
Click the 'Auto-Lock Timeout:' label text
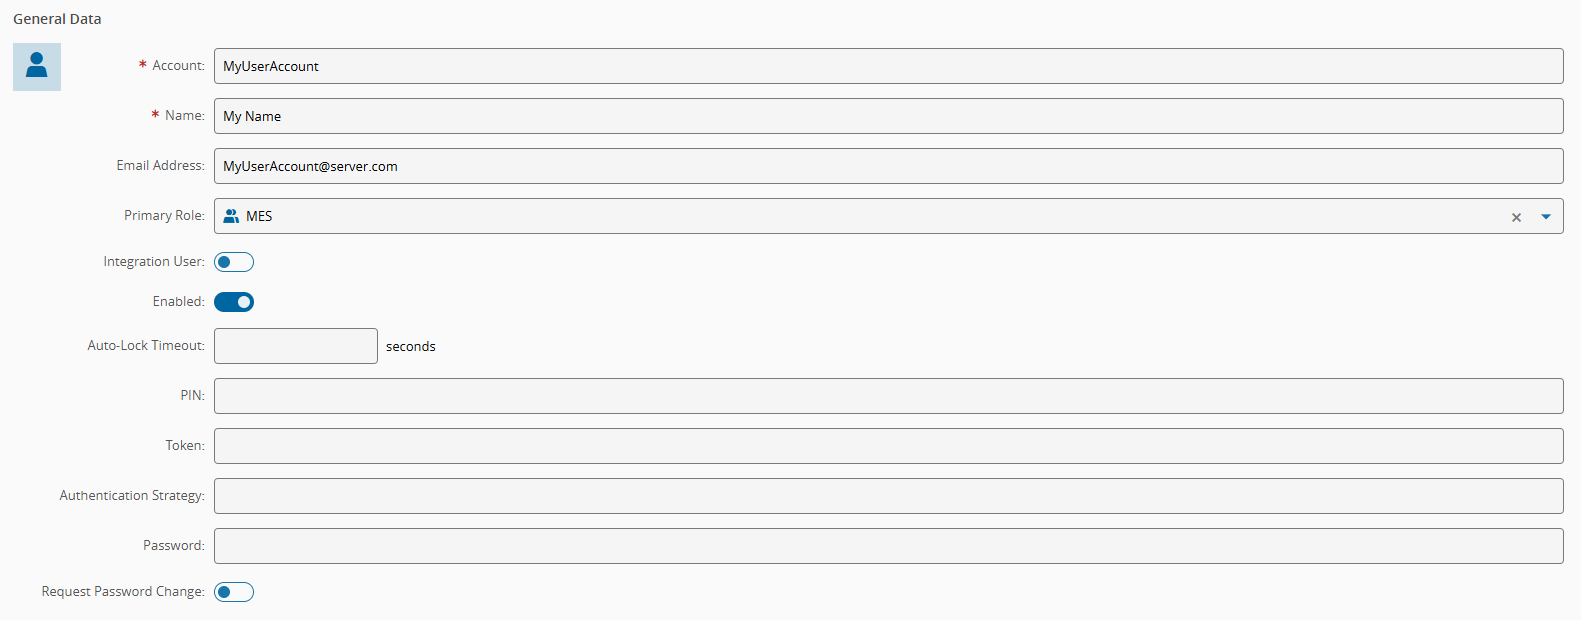146,346
